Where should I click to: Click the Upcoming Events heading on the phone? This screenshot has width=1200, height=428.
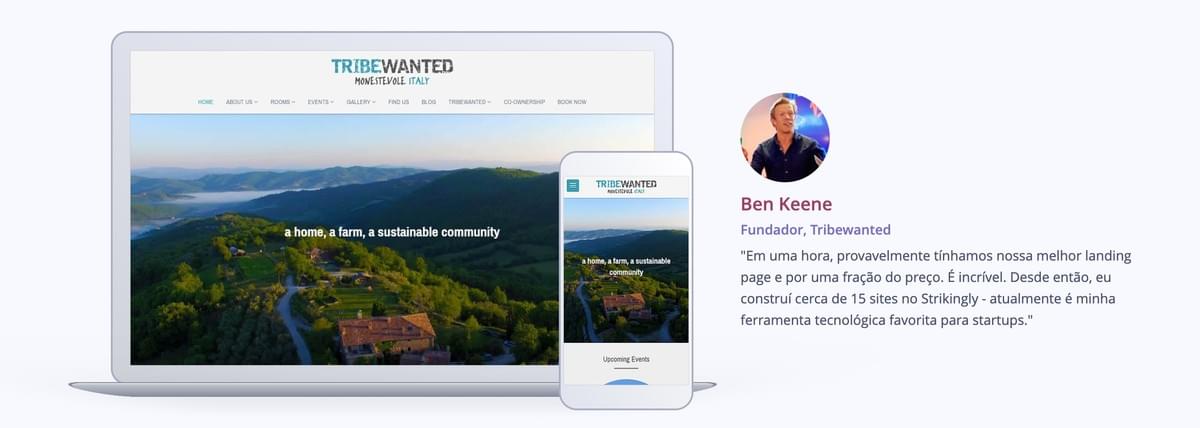(626, 359)
